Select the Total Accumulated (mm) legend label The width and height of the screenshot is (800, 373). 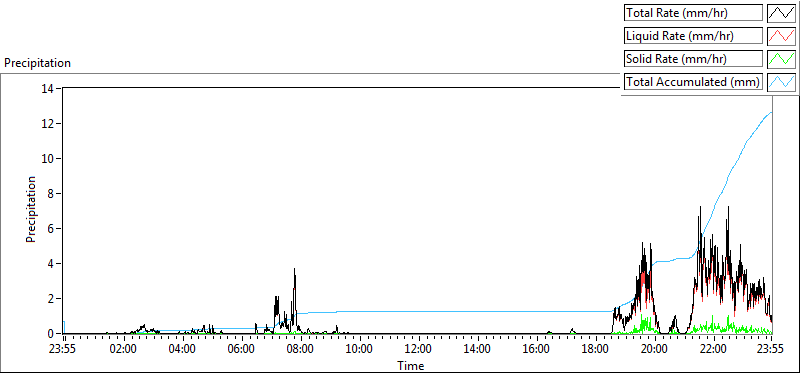click(693, 82)
